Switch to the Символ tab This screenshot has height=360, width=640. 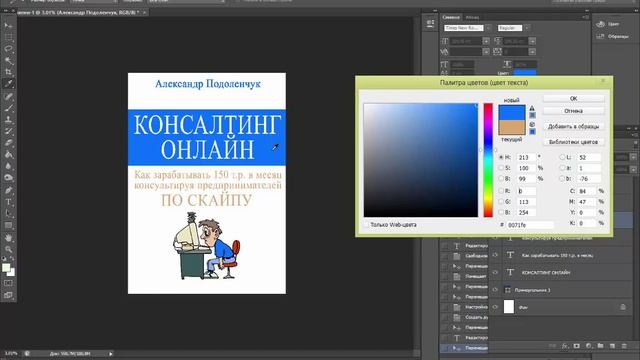pos(451,17)
